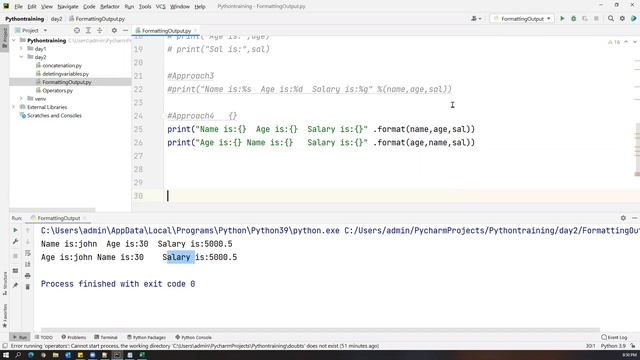Click Restore Layout icon in Run panel
This screenshot has width=640, height=360.
coord(16,271)
